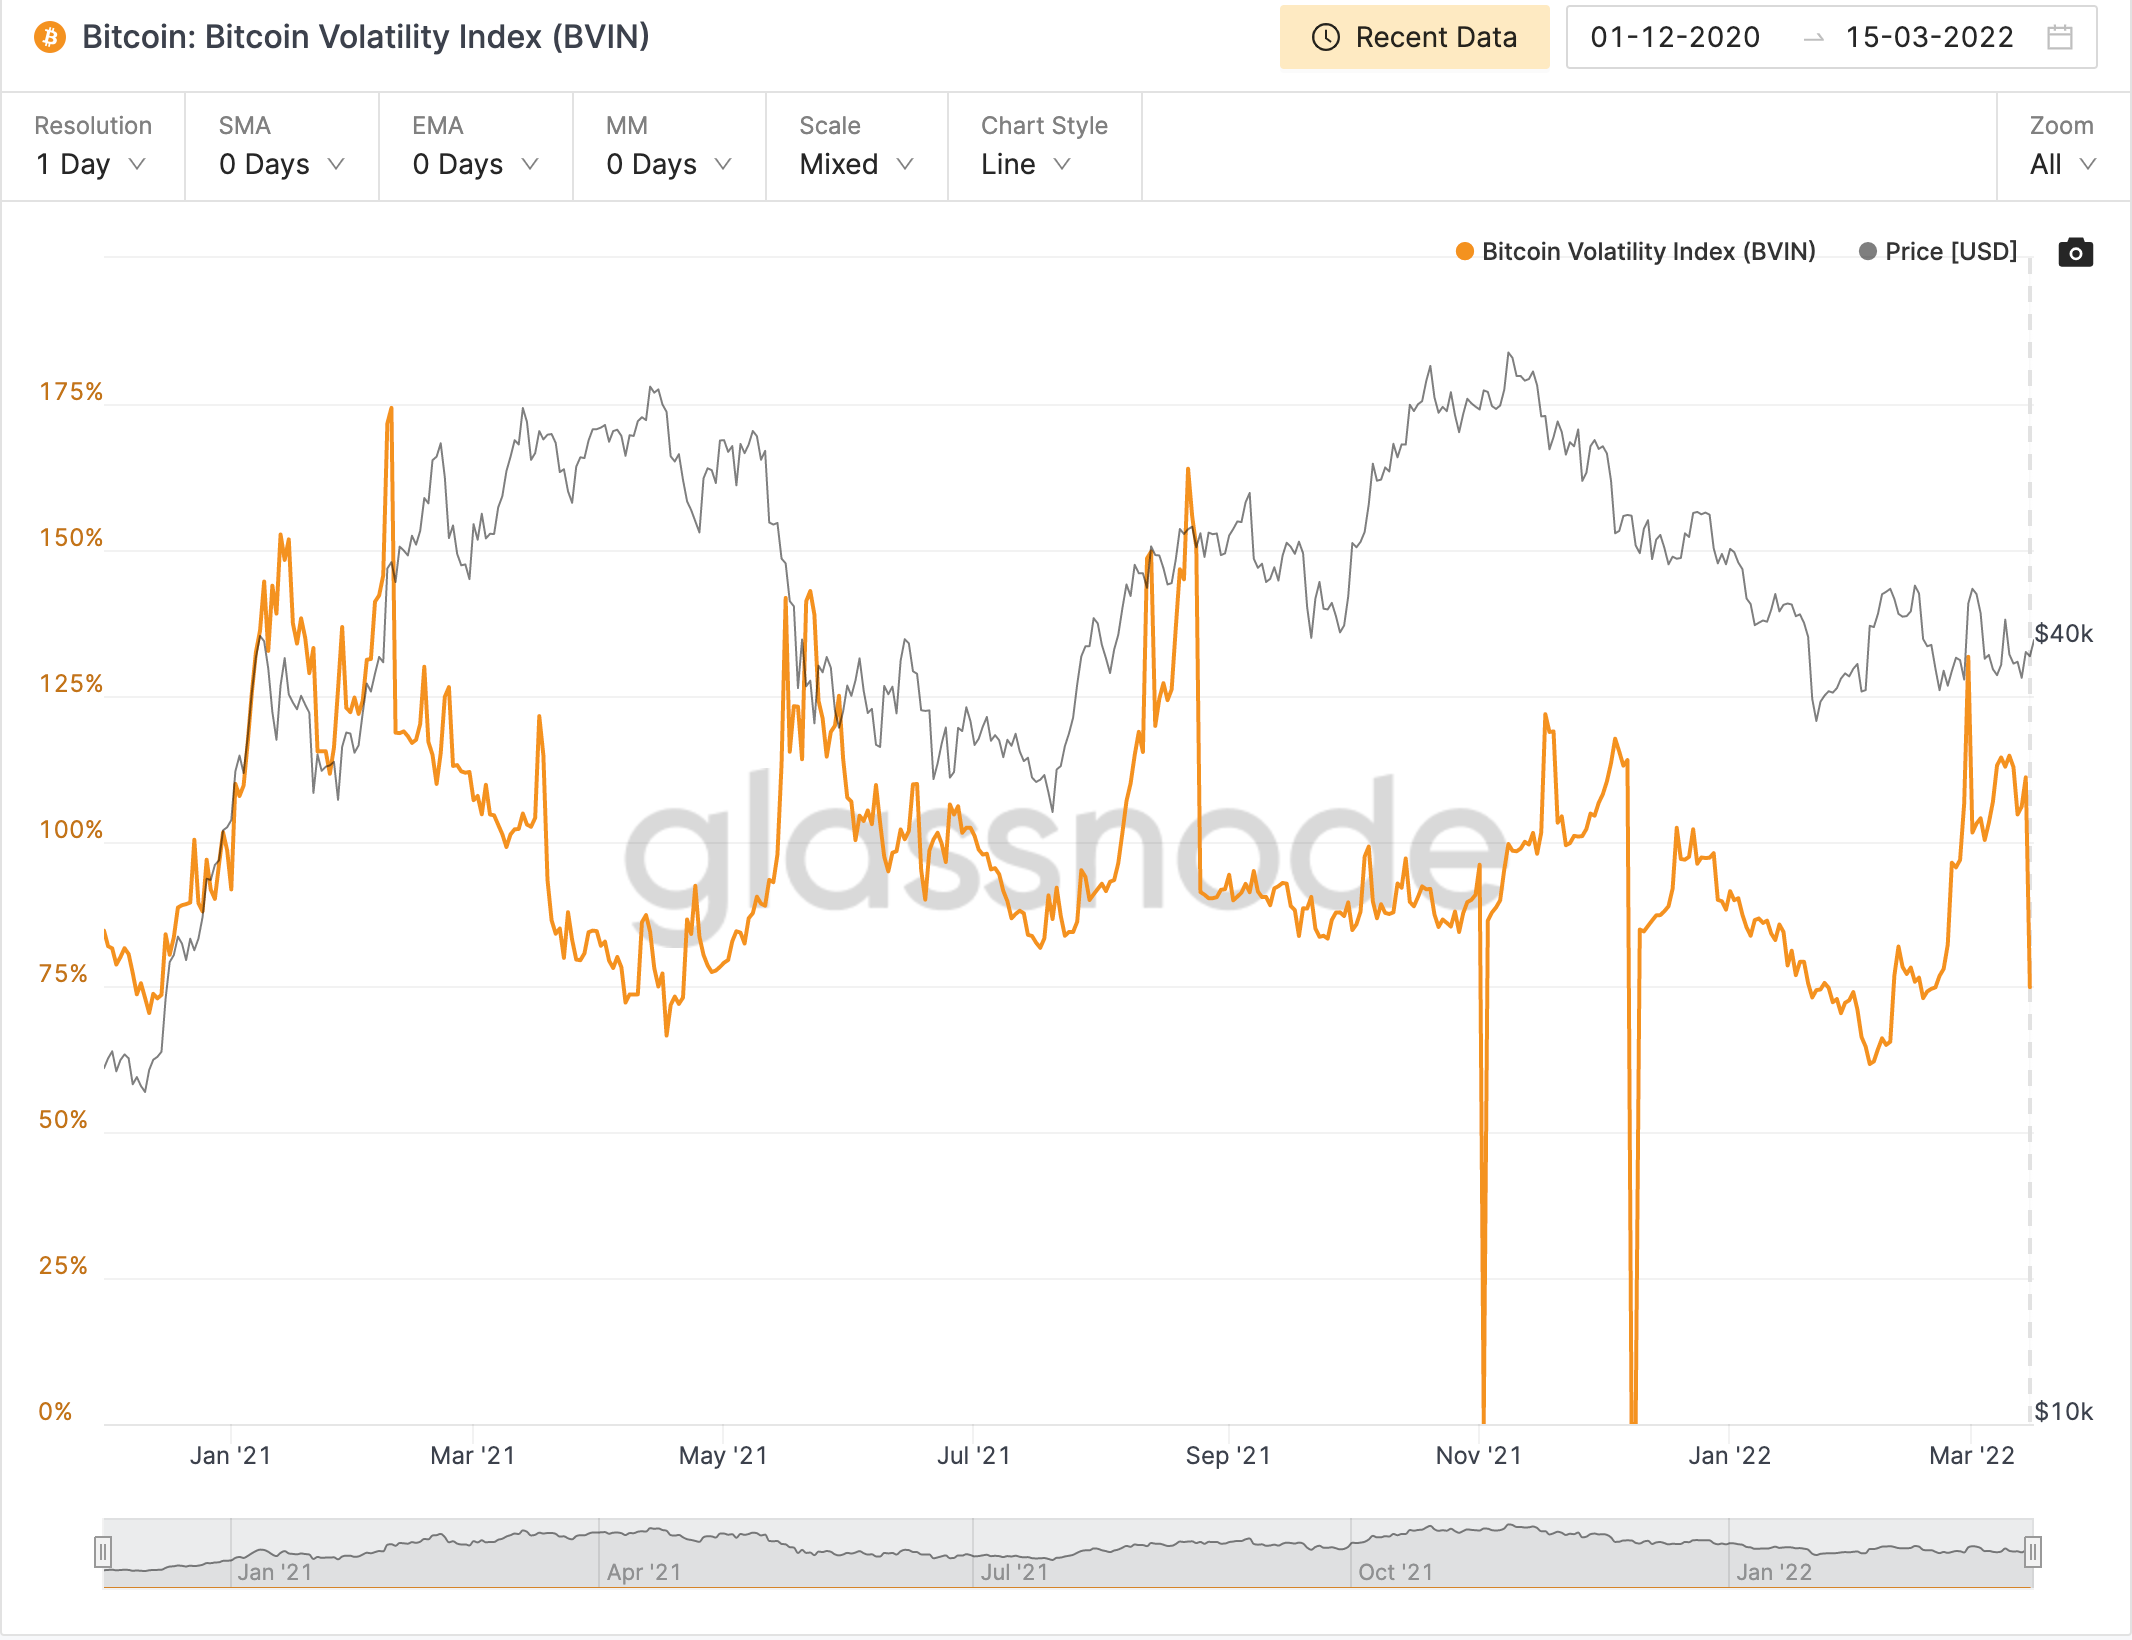The width and height of the screenshot is (2132, 1640).
Task: Click the camera screenshot icon
Action: click(2075, 252)
